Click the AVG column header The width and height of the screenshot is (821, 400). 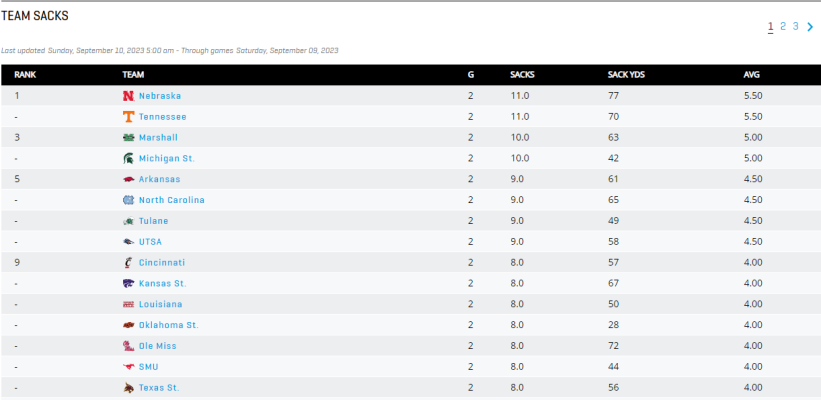coord(751,75)
